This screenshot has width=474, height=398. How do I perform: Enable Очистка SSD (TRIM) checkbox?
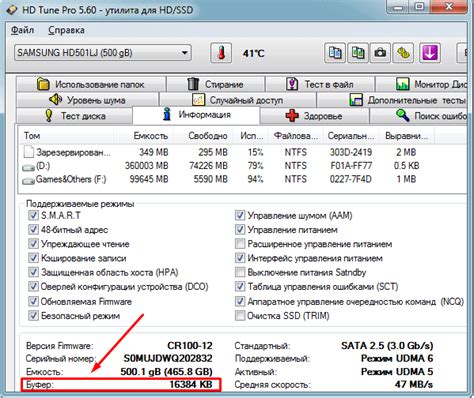[x=240, y=316]
